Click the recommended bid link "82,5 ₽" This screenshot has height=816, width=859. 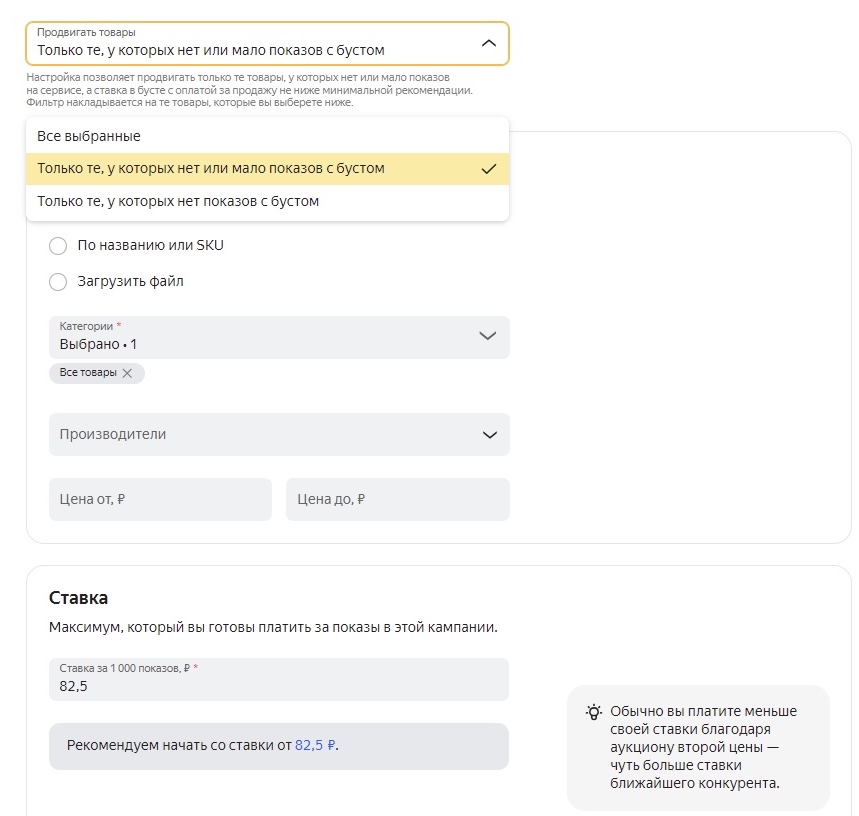pos(315,746)
